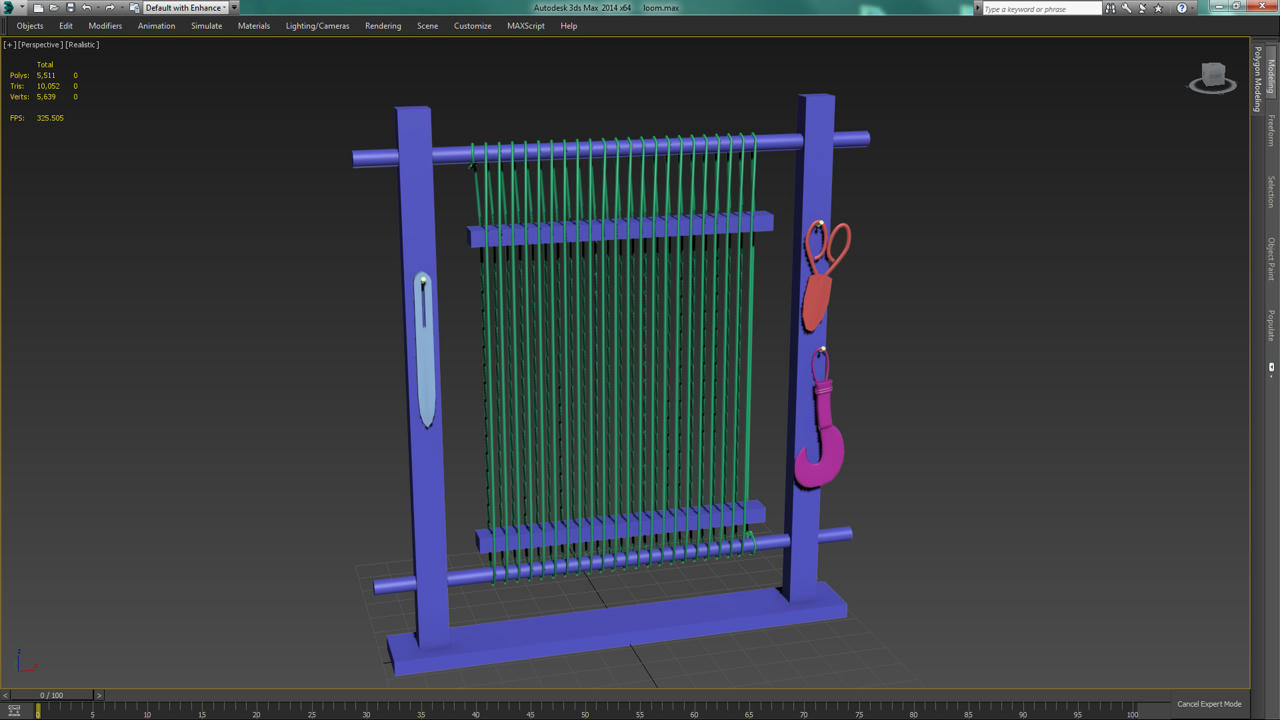
Task: Click the 'FPS:' value 325.505
Action: 50,118
